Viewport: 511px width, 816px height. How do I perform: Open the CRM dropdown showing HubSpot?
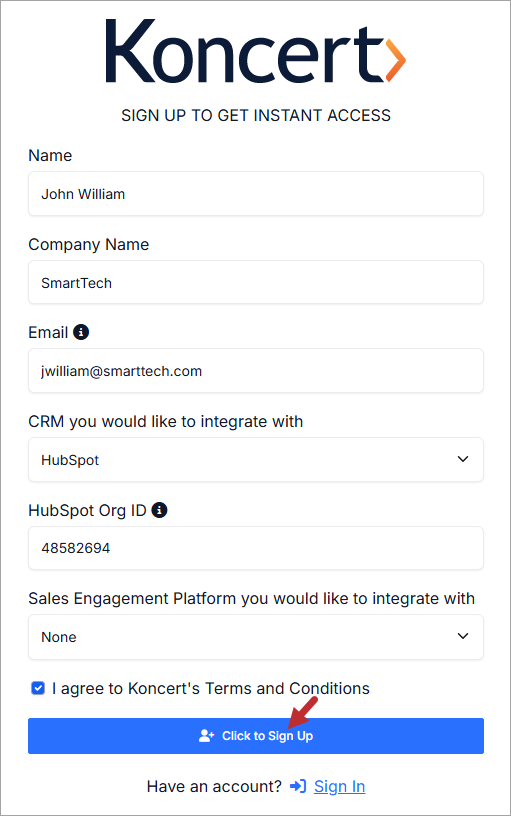[256, 460]
